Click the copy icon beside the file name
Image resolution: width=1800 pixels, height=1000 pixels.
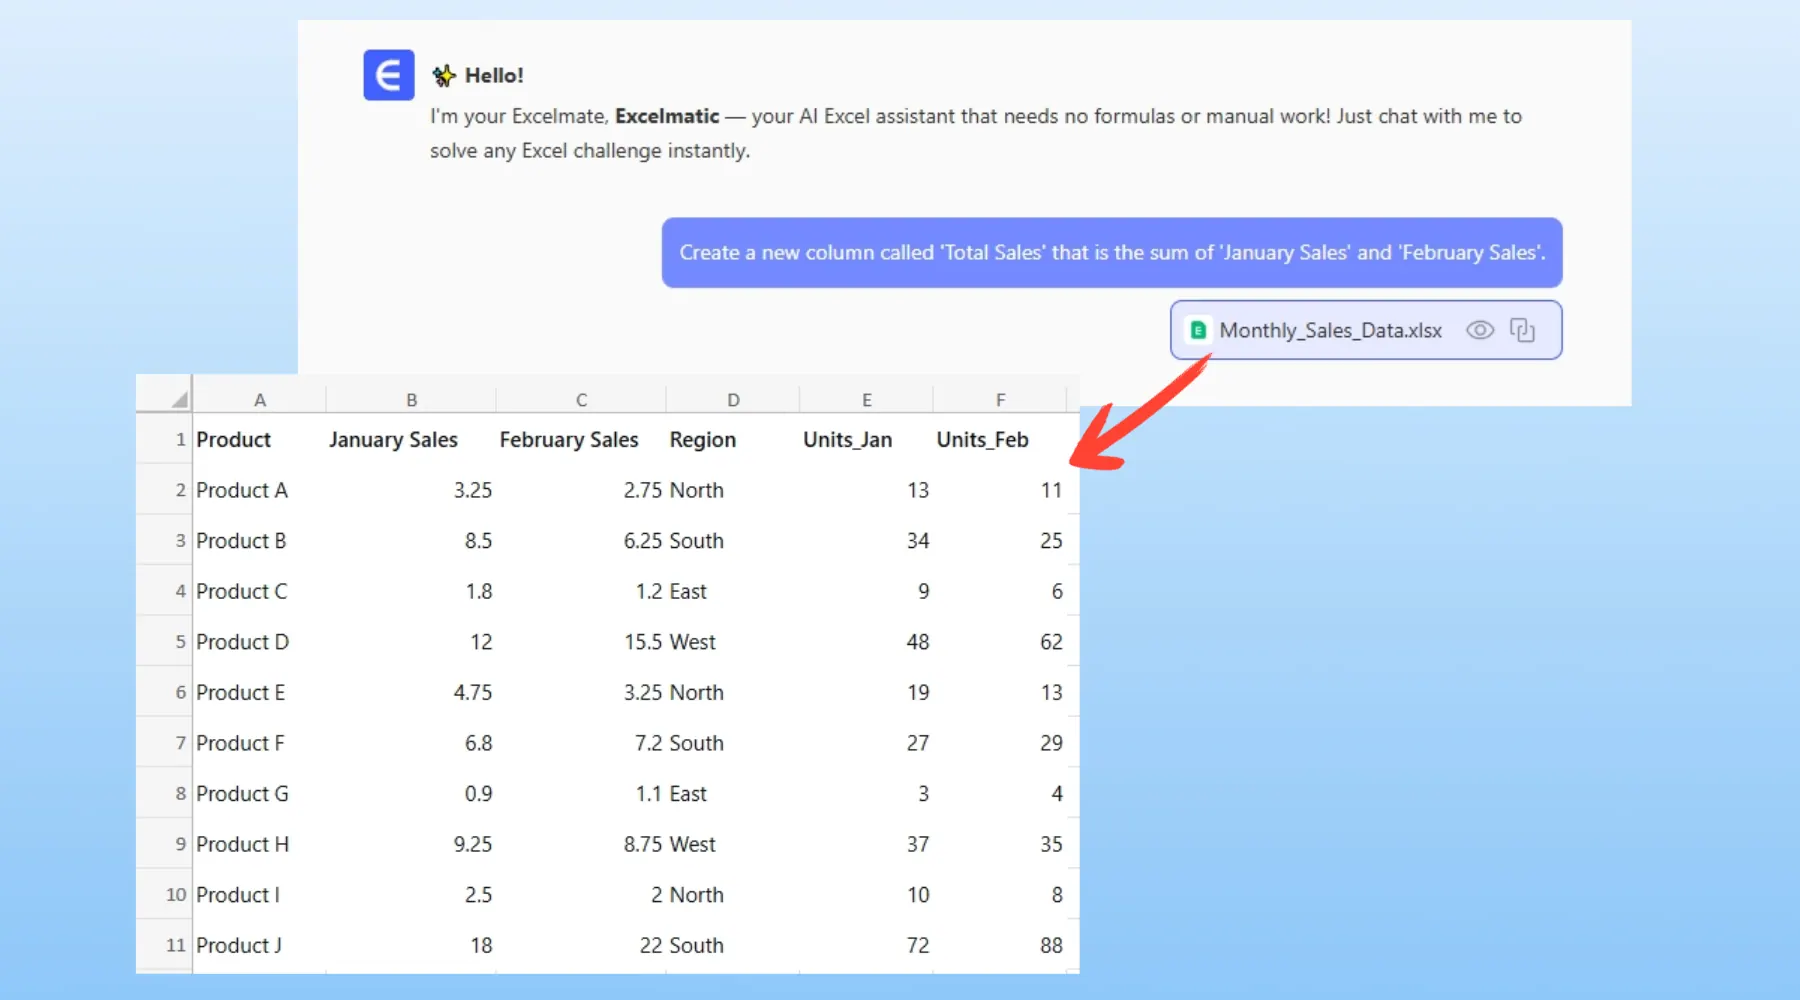[x=1522, y=330]
